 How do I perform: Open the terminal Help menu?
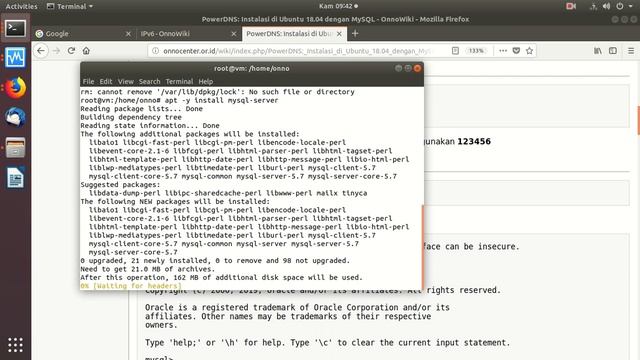pos(206,81)
